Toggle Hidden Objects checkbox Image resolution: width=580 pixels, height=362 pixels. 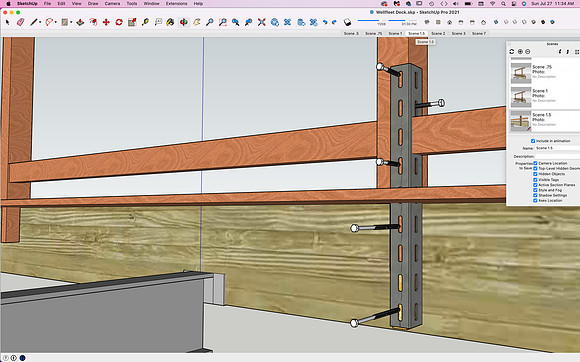point(535,174)
